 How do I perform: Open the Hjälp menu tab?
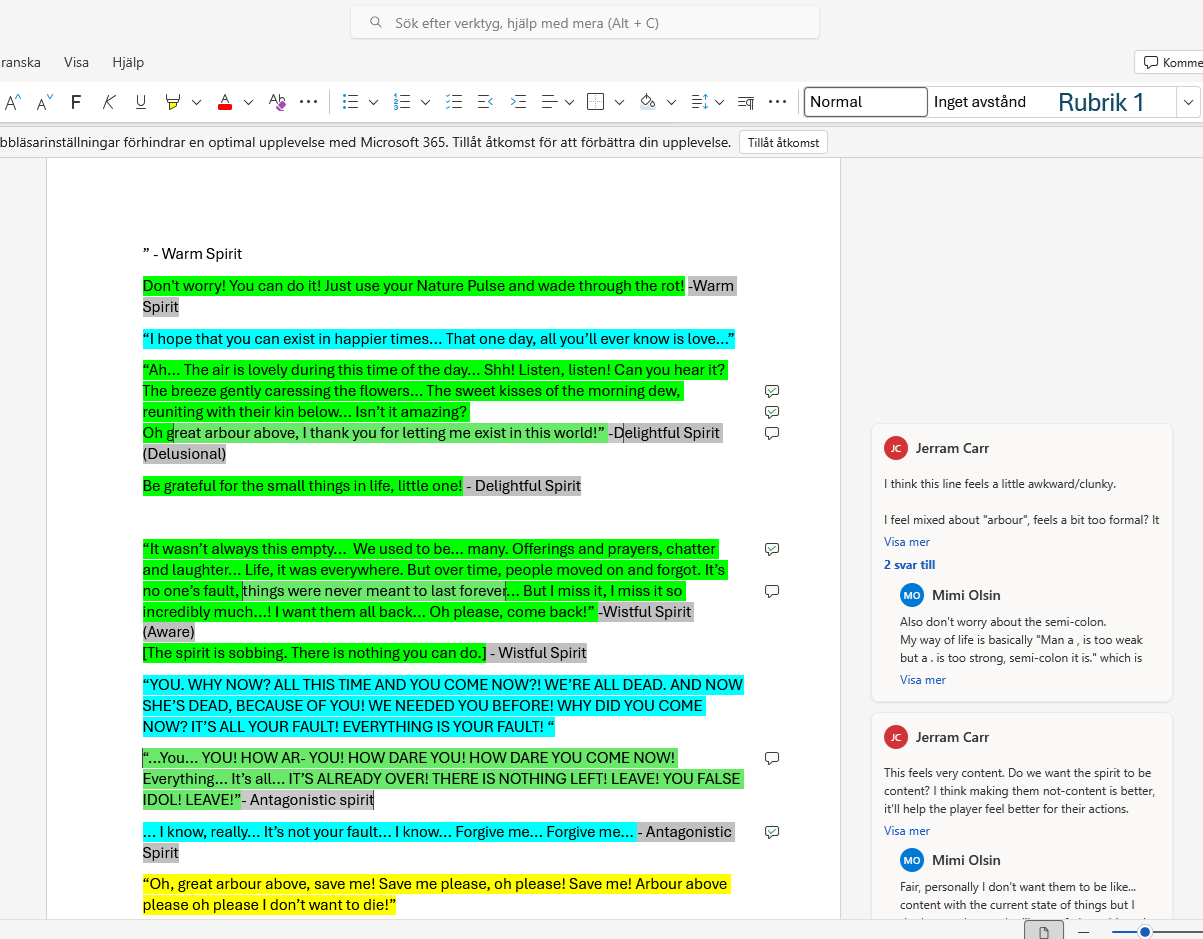point(128,62)
